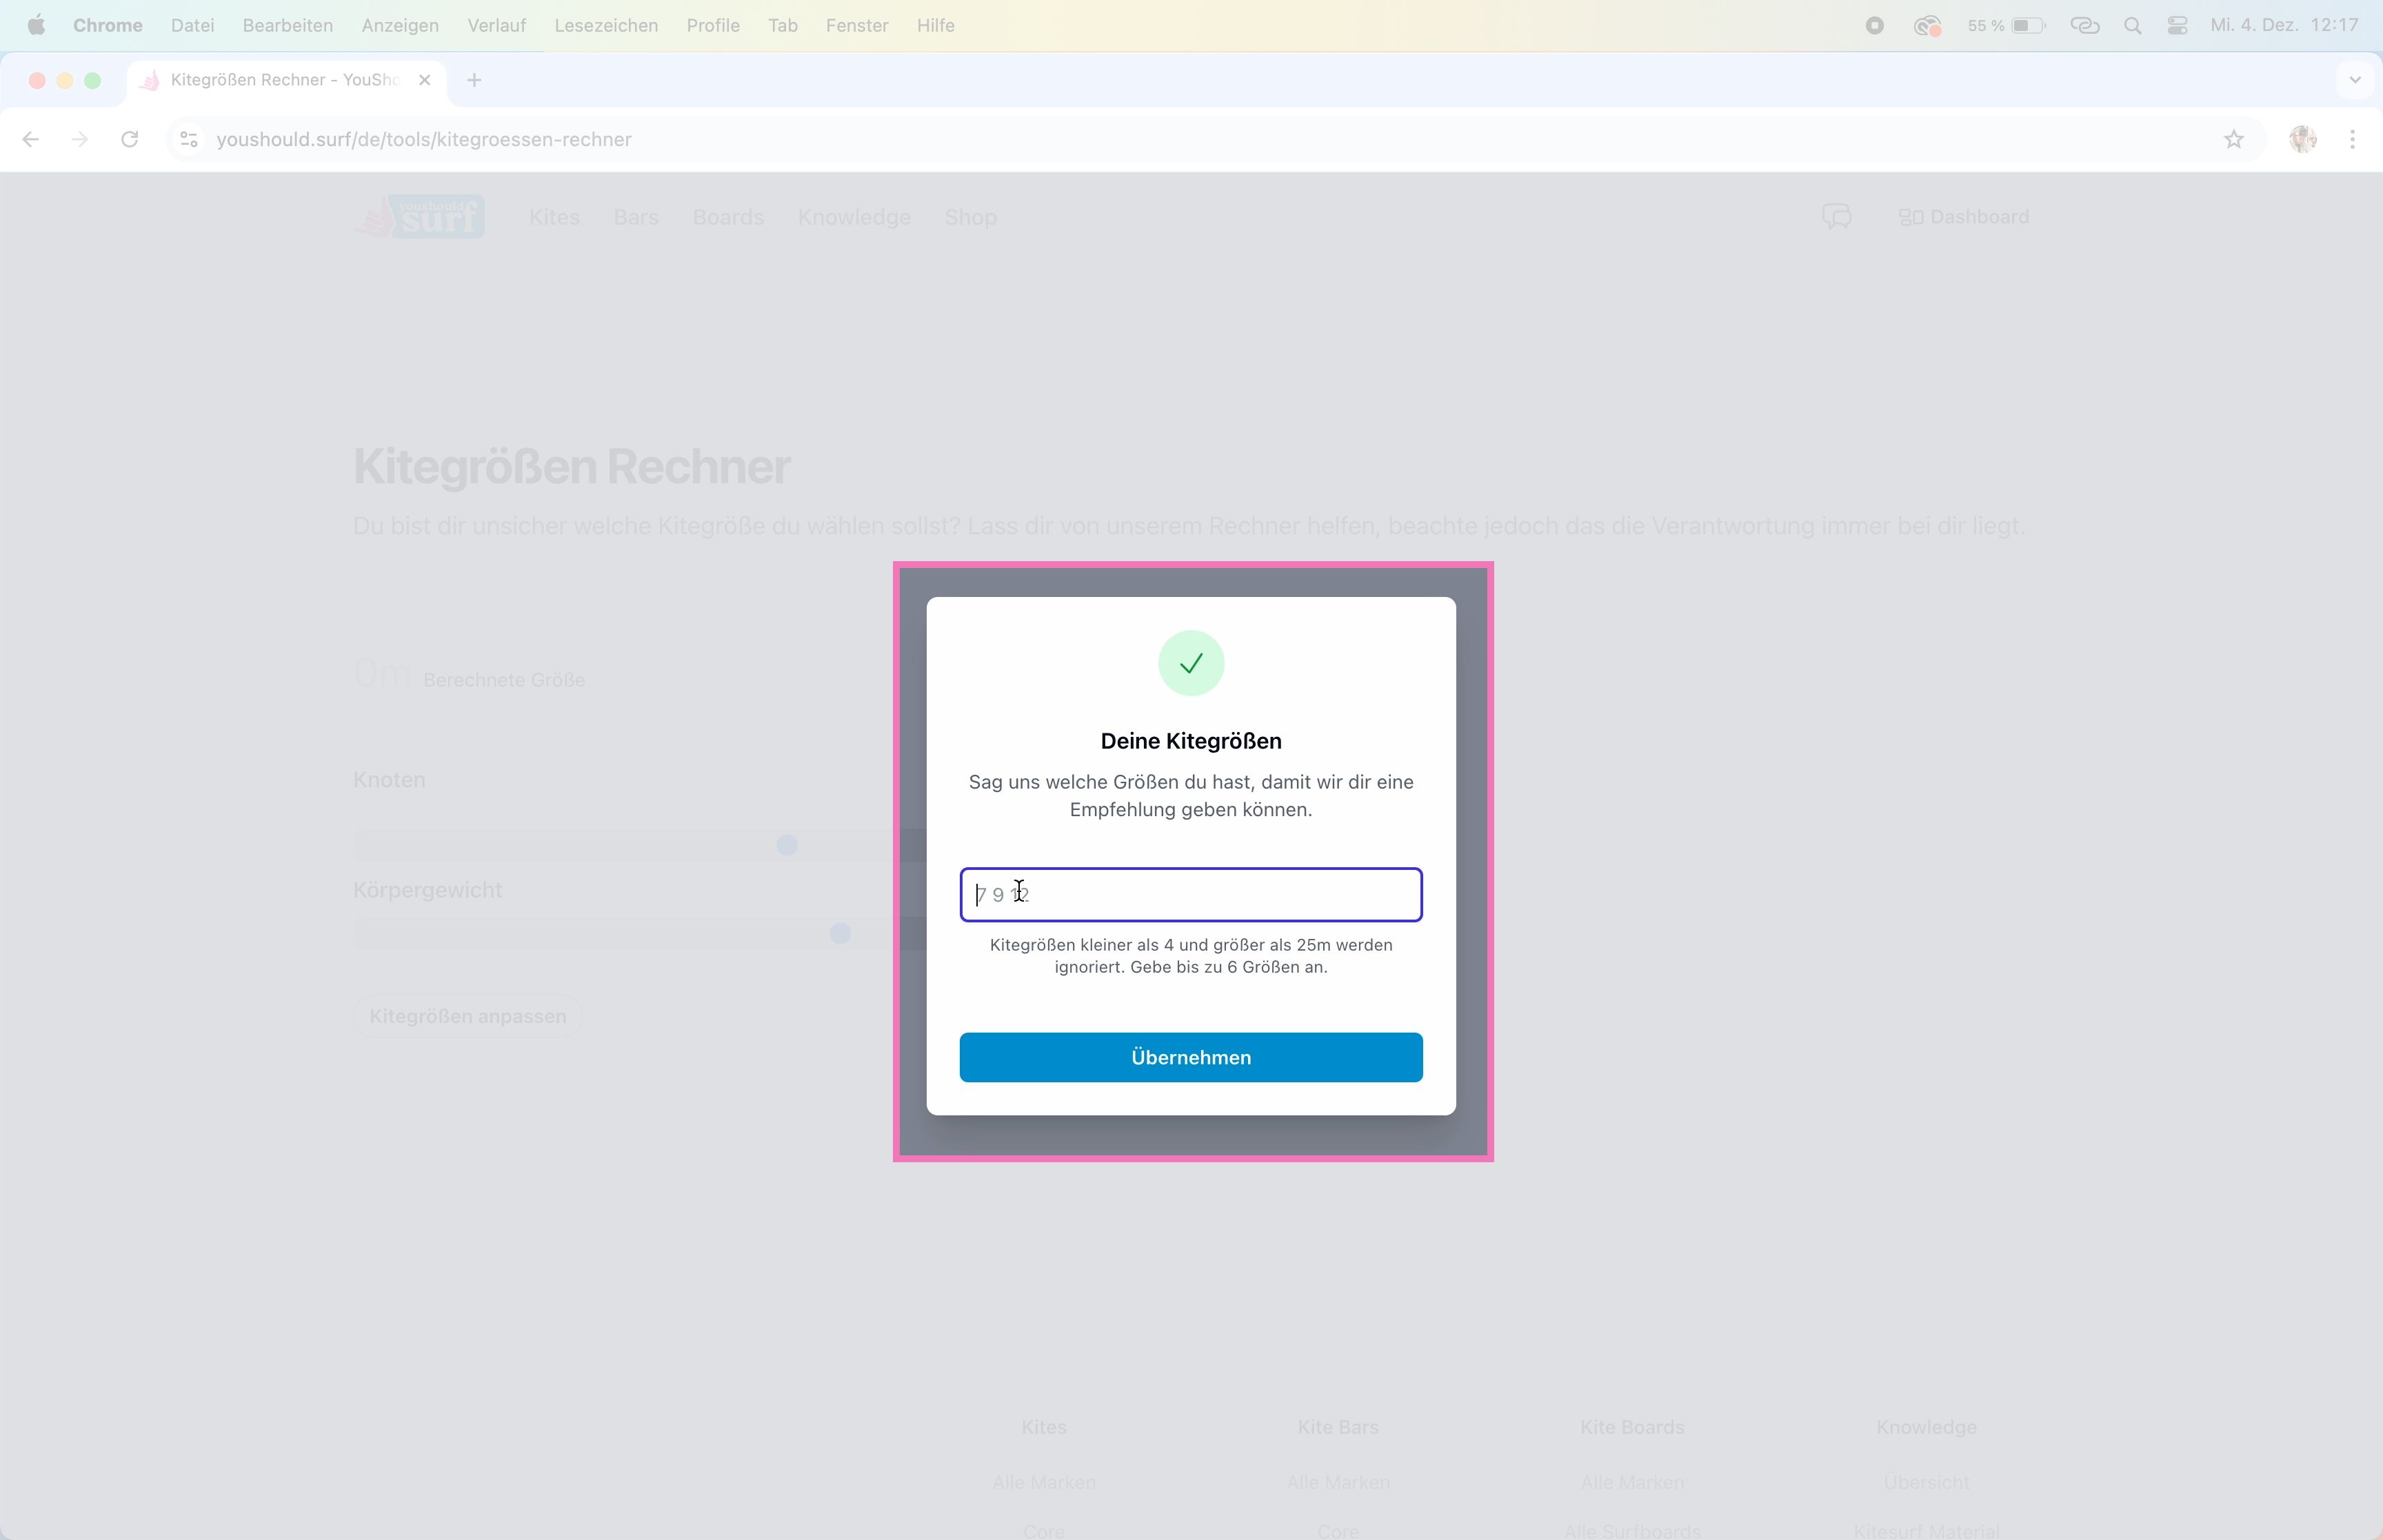Image resolution: width=2383 pixels, height=1540 pixels.
Task: Open a new tab with plus icon
Action: coord(474,80)
